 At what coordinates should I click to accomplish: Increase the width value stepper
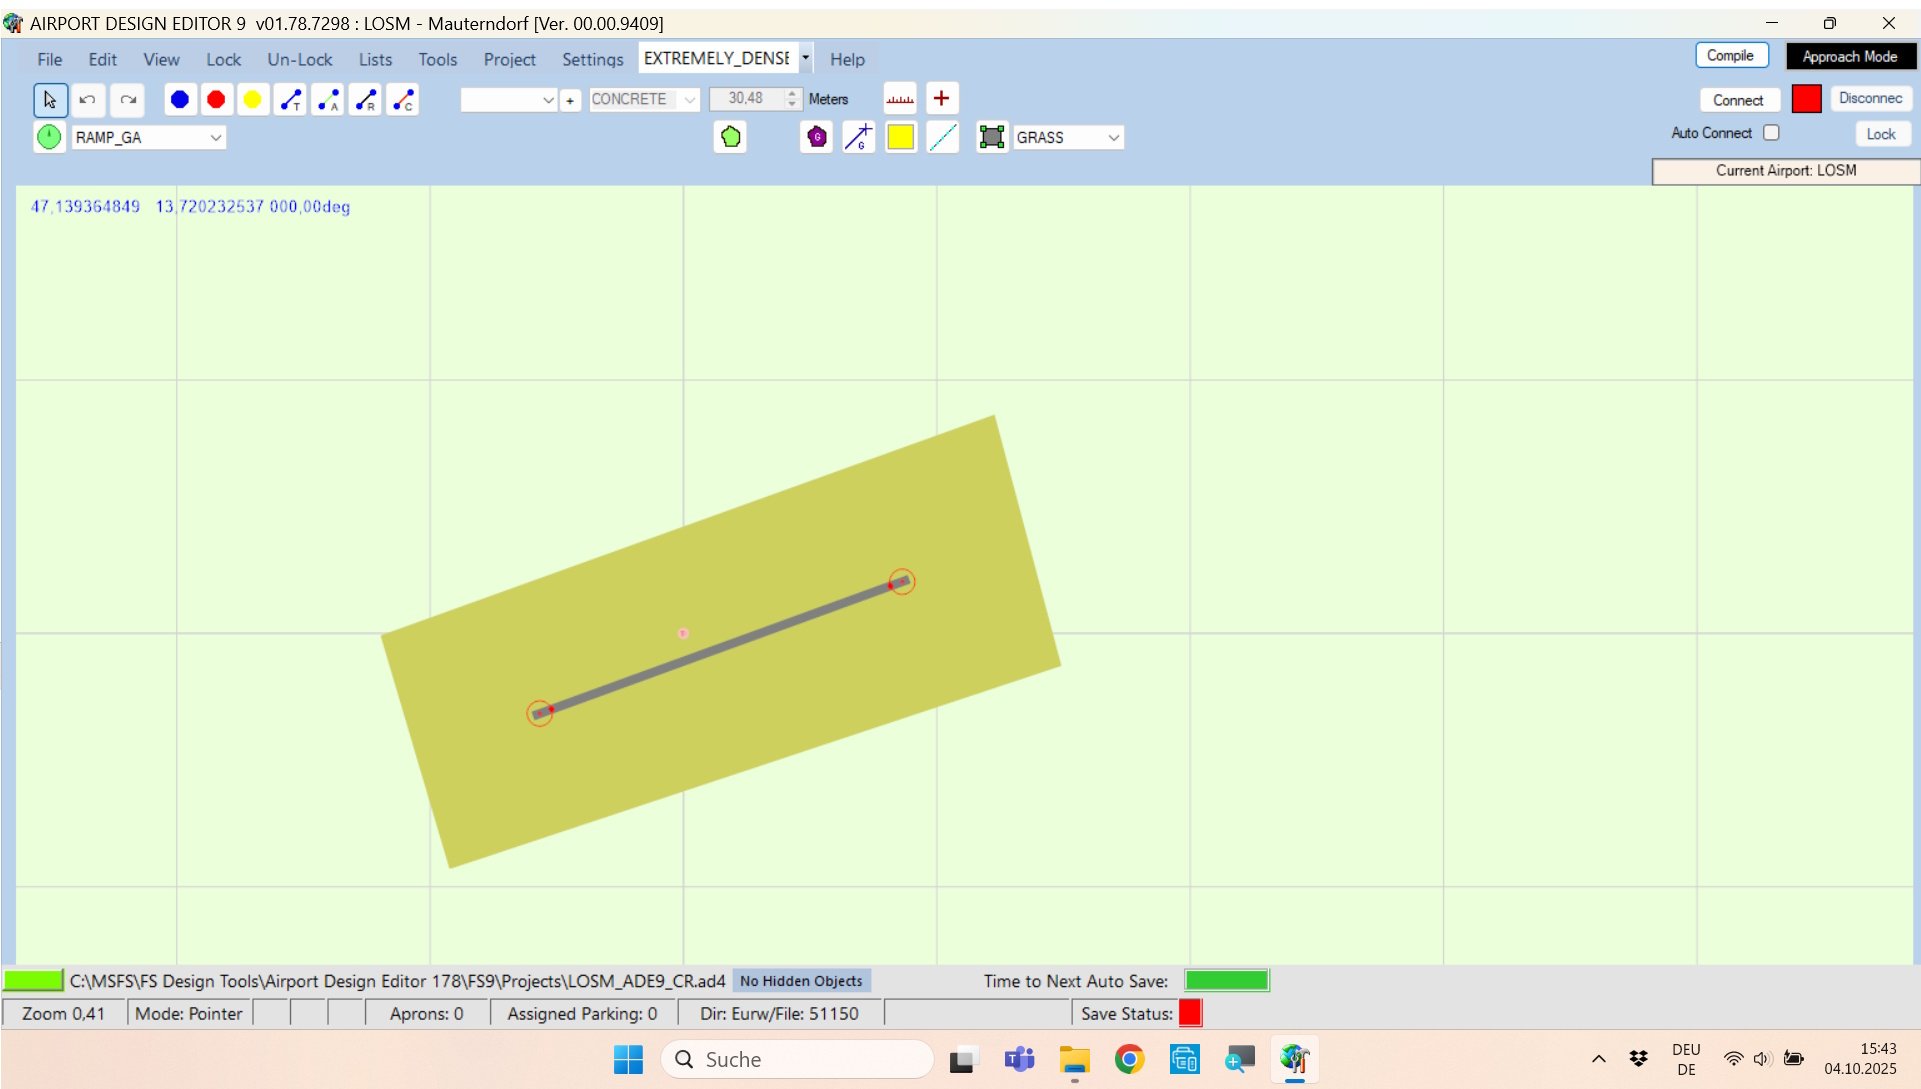(x=792, y=93)
